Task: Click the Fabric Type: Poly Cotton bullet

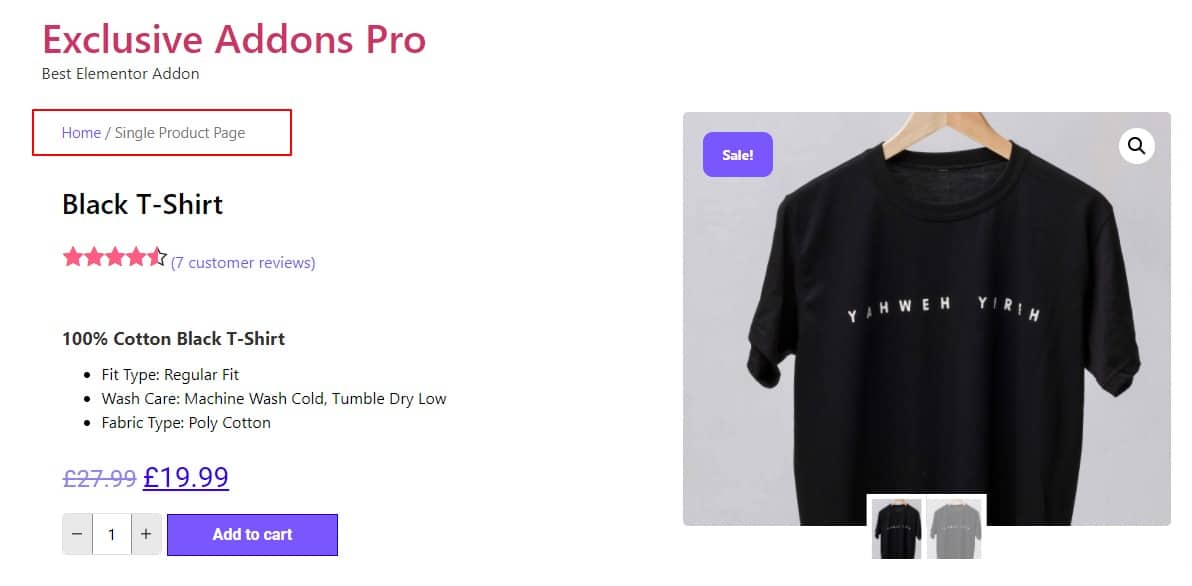Action: [186, 423]
